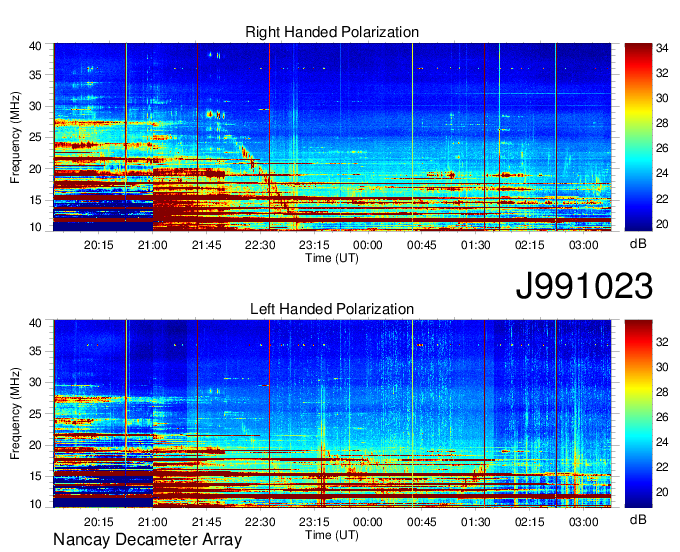Click Frequency (MHz) axis label of Left Handed plot

pos(15,414)
